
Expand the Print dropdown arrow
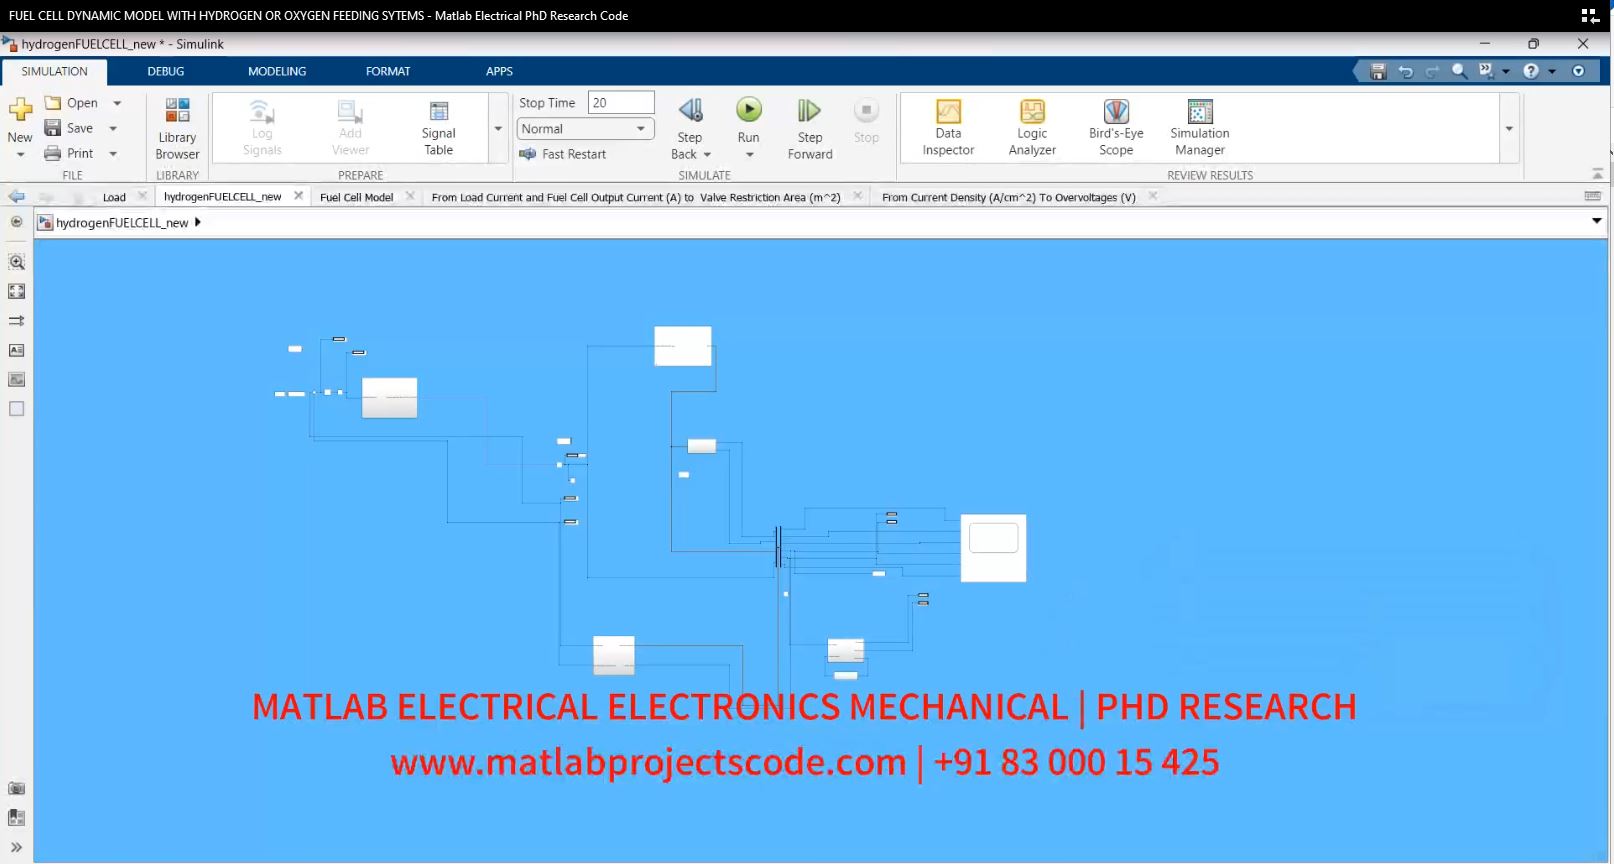[113, 153]
